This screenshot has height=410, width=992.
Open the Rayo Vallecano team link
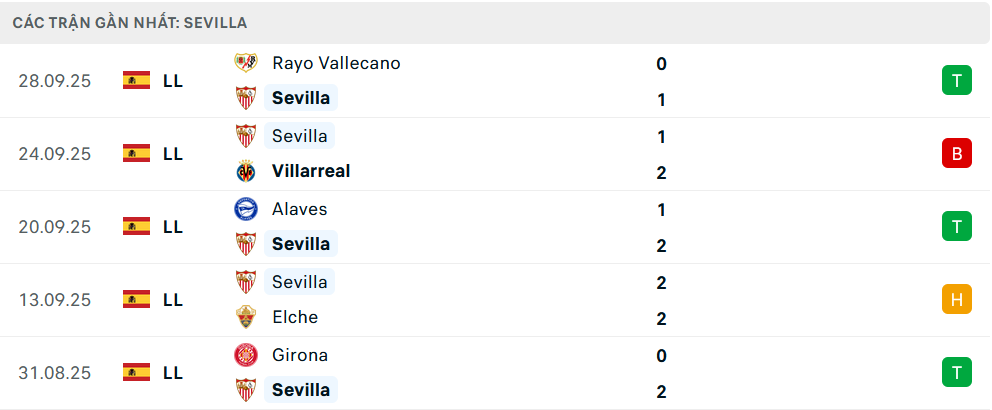click(x=336, y=63)
